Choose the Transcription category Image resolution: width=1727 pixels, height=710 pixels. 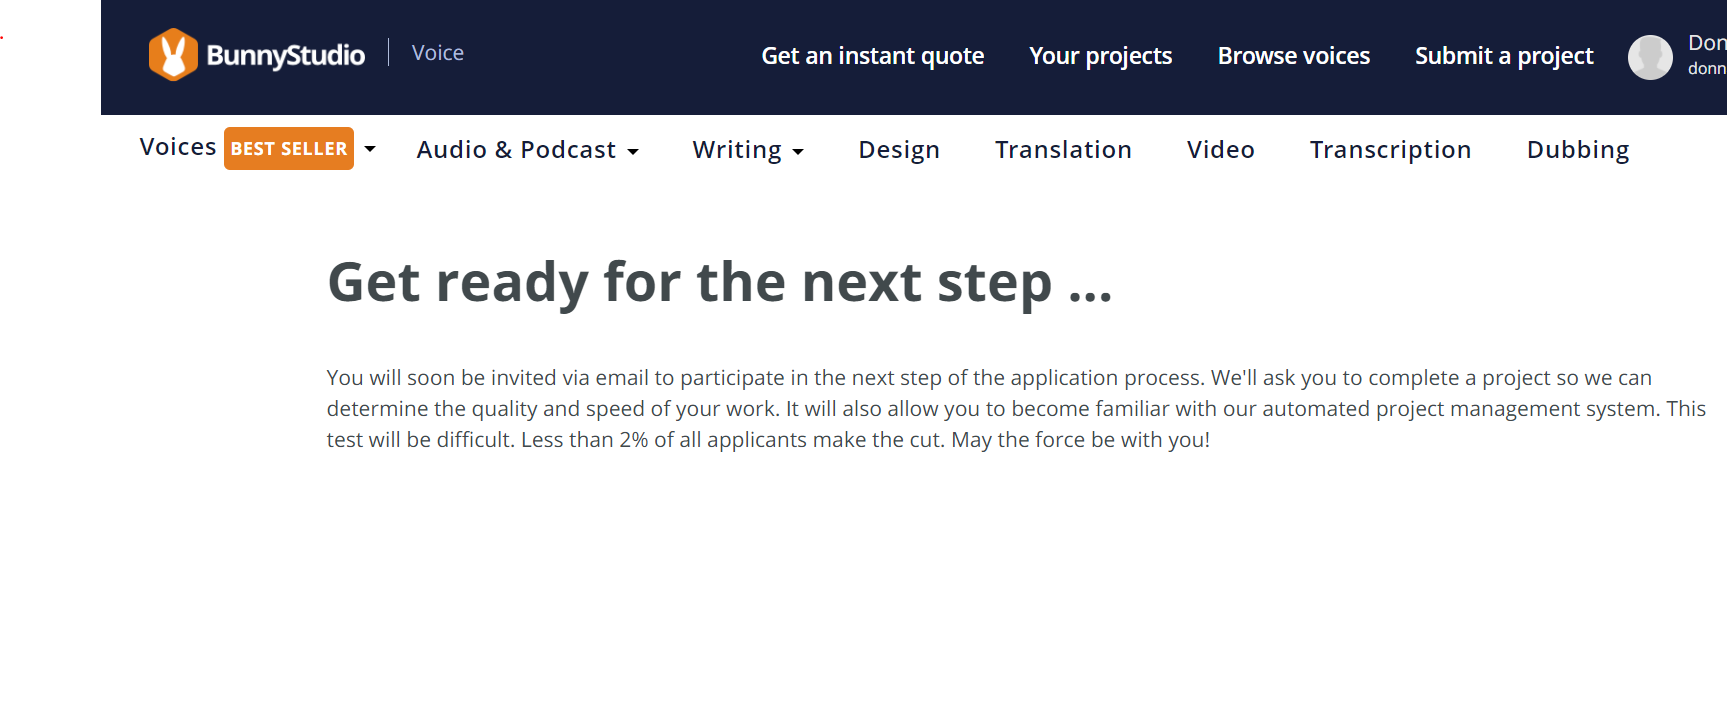[x=1390, y=150]
